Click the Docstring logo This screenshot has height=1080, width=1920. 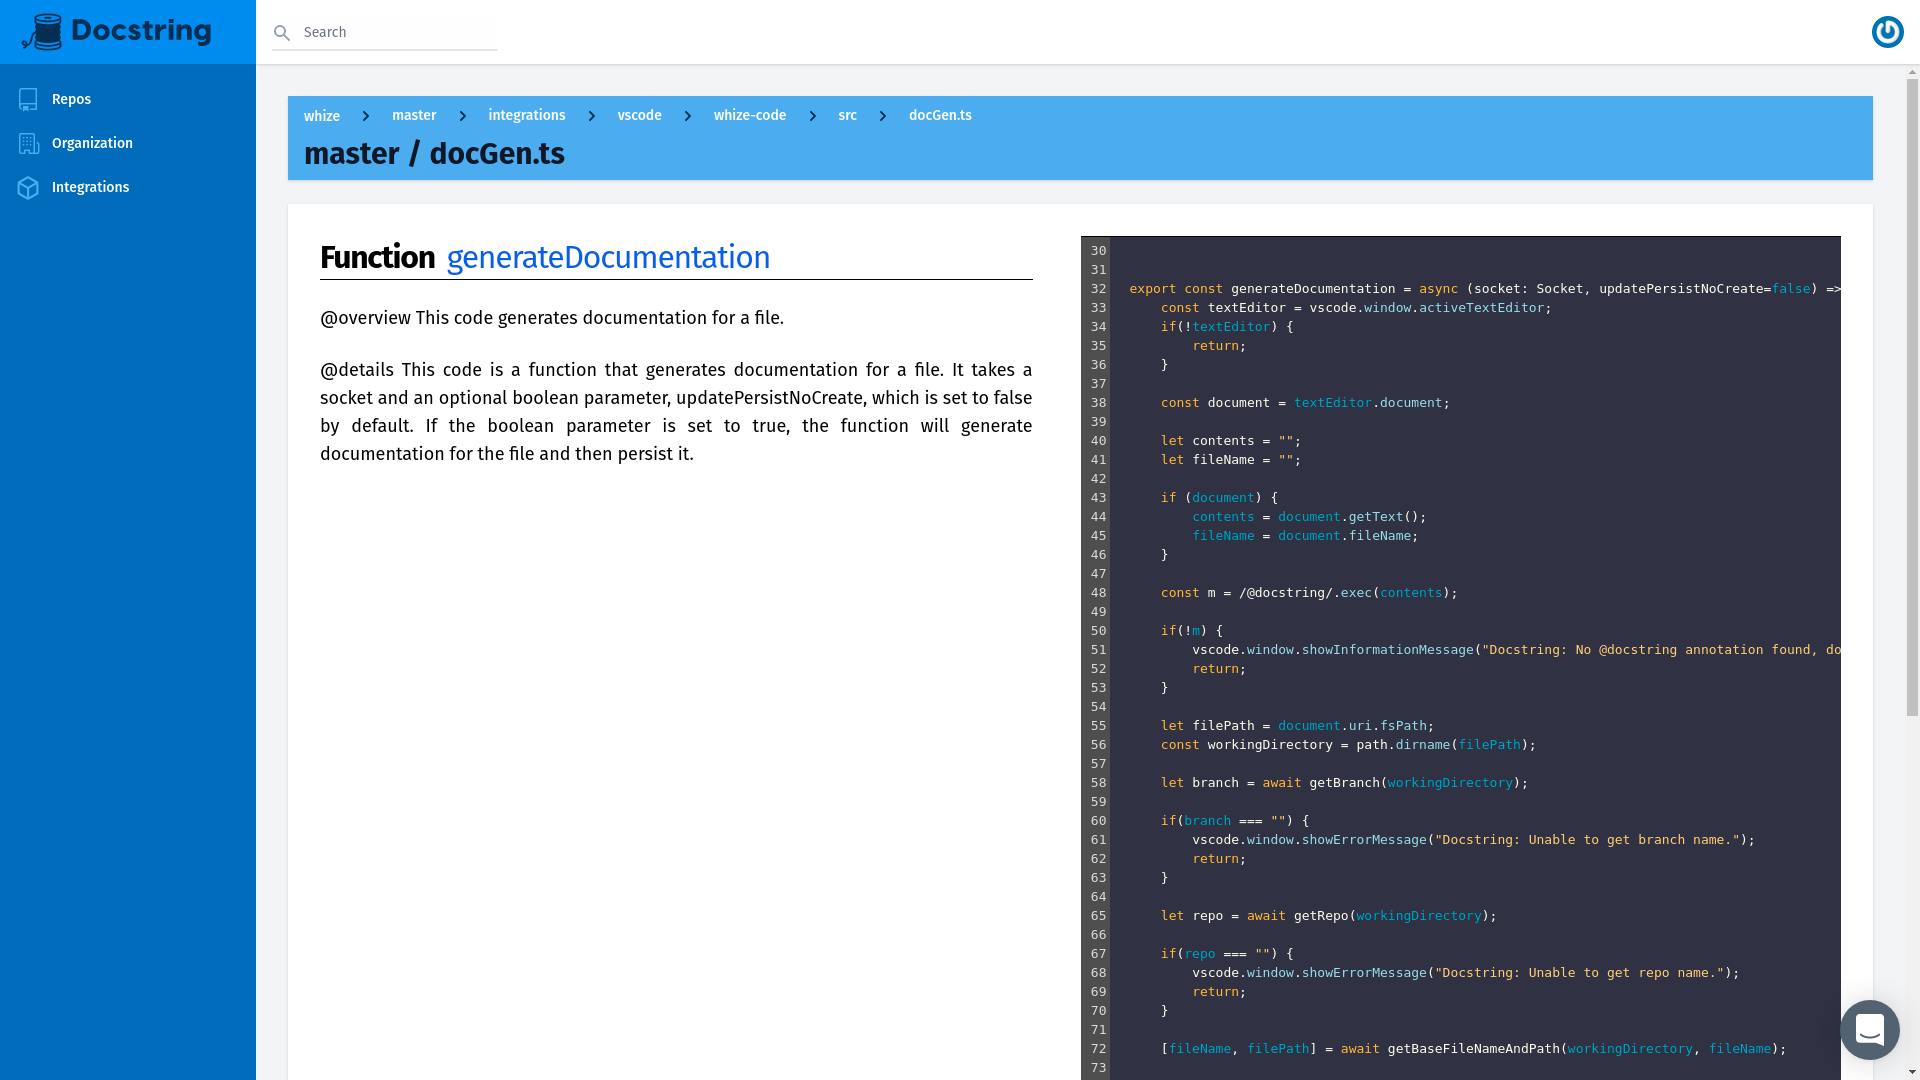click(x=117, y=32)
